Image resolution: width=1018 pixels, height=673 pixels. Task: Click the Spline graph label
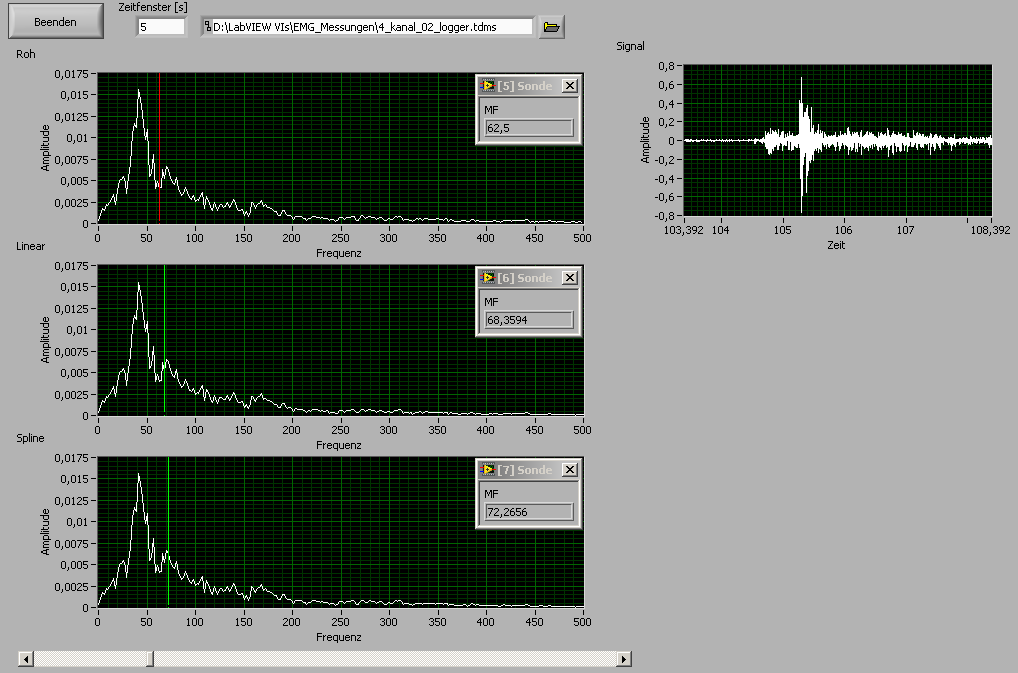pos(31,439)
